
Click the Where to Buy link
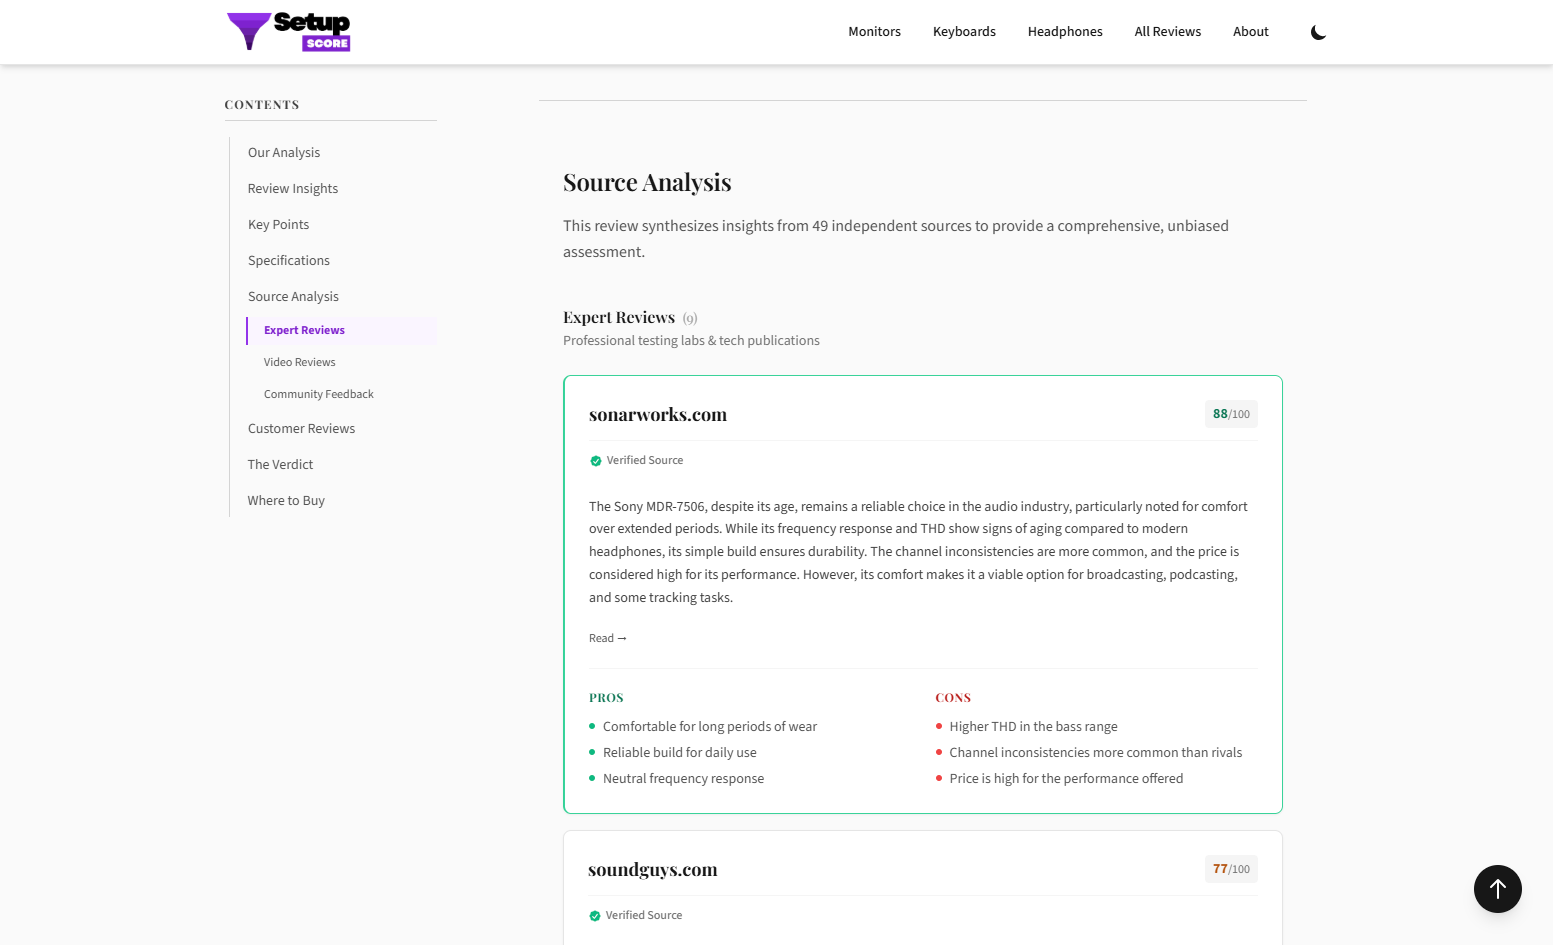tap(286, 500)
